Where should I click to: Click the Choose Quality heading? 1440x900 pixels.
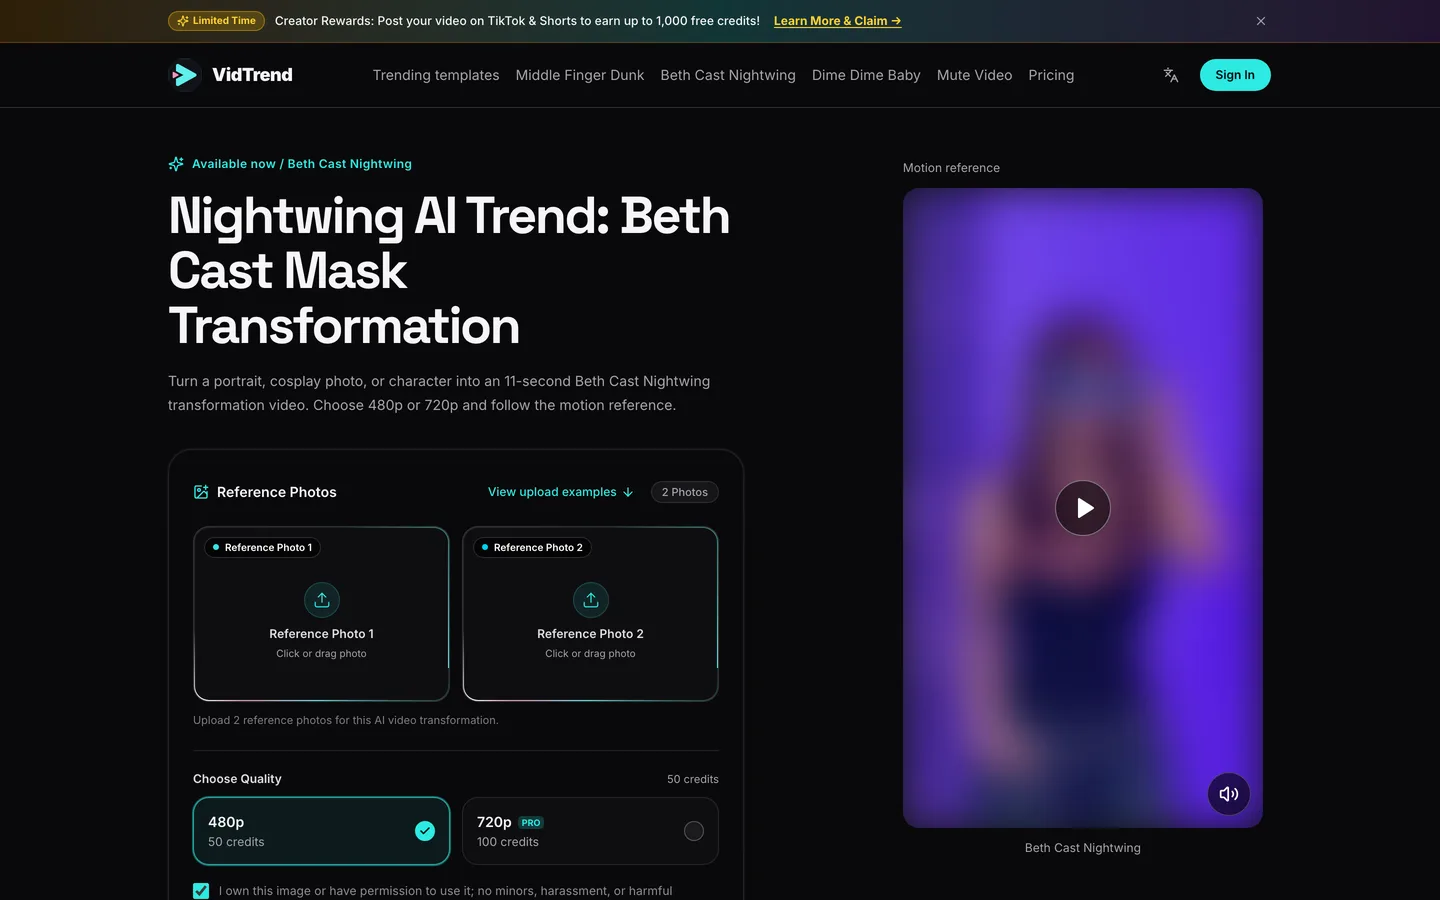click(x=237, y=779)
